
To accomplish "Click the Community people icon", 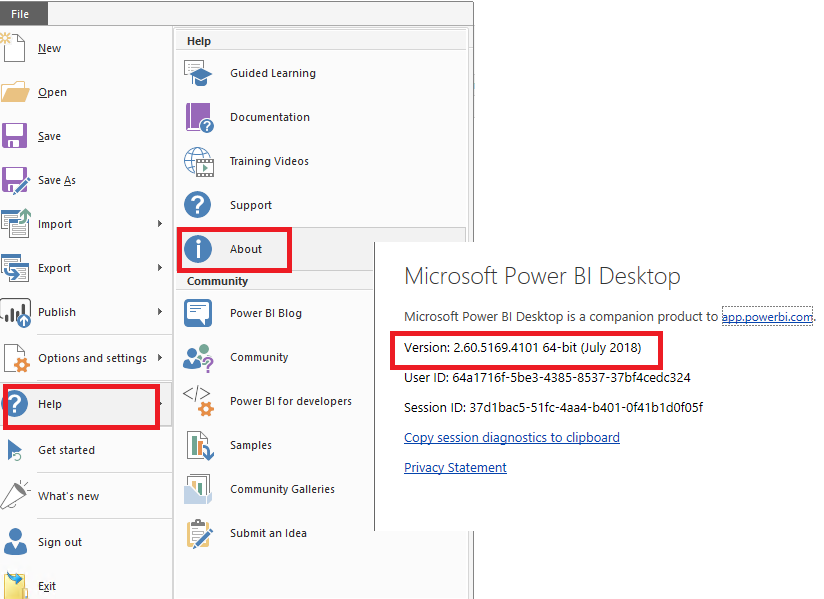I will coord(198,357).
